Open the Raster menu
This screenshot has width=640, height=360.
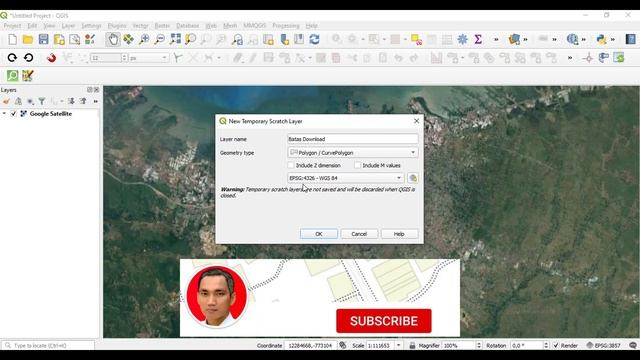coord(162,26)
